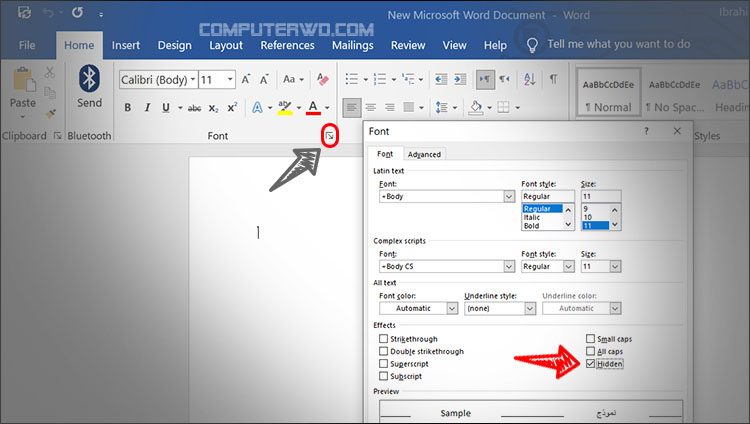Click the Copy icon in Clipboard group

[50, 93]
